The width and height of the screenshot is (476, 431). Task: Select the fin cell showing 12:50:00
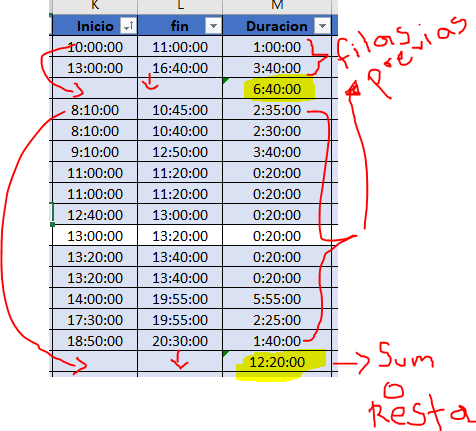180,152
